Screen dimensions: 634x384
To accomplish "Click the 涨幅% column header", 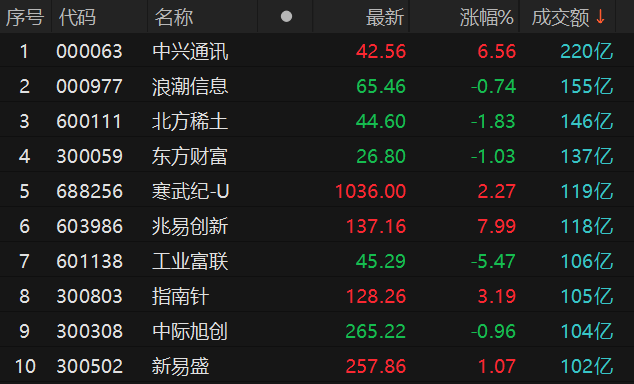I will pyautogui.click(x=486, y=17).
